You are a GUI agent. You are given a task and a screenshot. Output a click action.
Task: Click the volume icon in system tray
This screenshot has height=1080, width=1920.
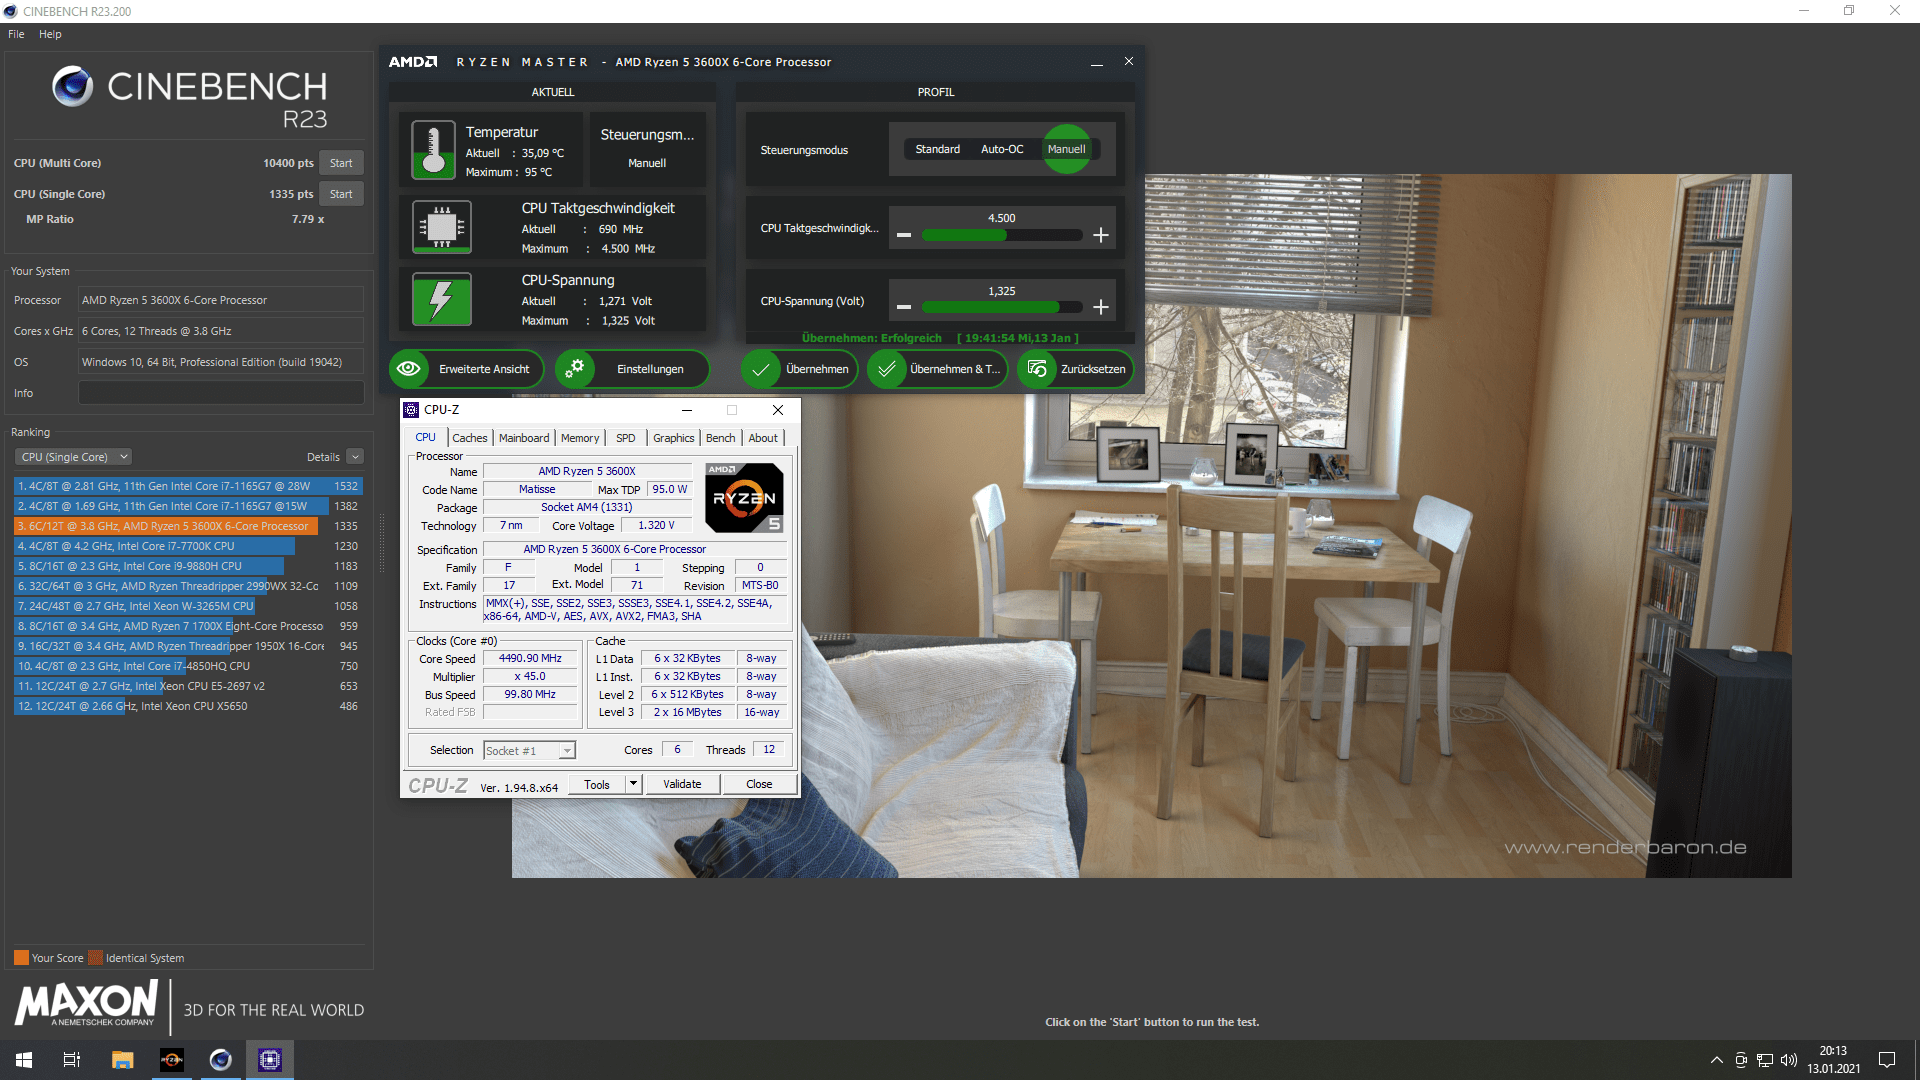(1789, 1060)
